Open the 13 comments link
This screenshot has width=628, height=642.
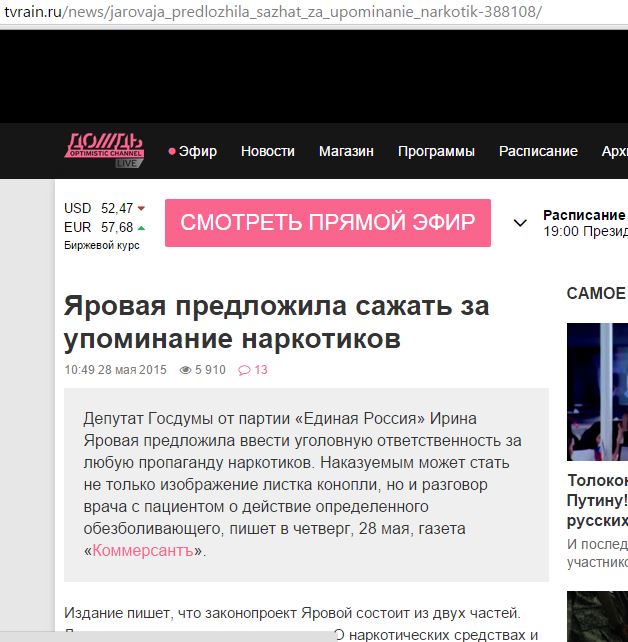pos(261,370)
